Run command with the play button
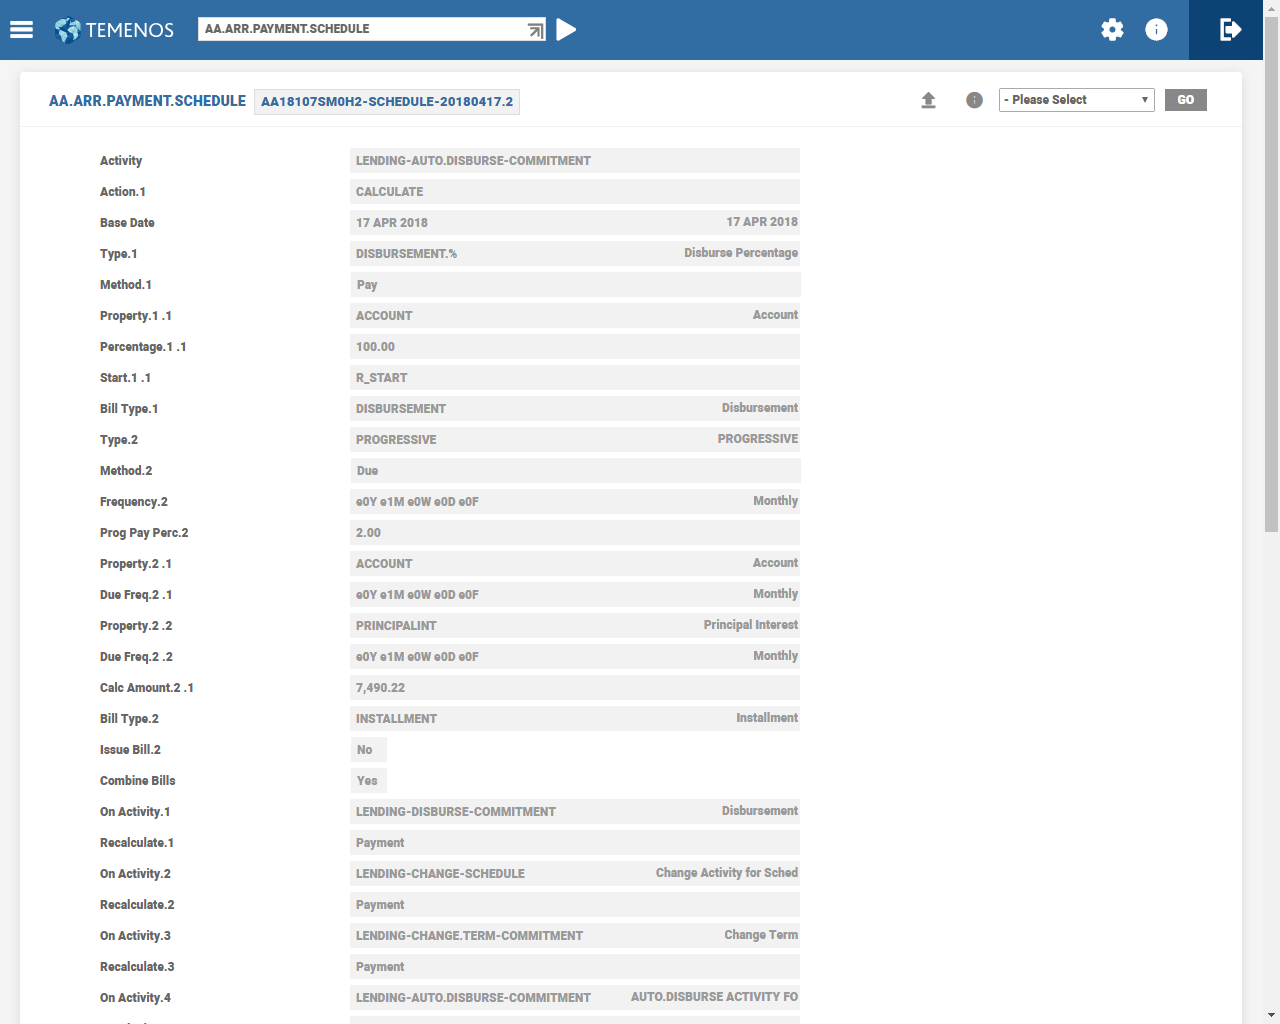This screenshot has width=1280, height=1024. click(x=566, y=30)
